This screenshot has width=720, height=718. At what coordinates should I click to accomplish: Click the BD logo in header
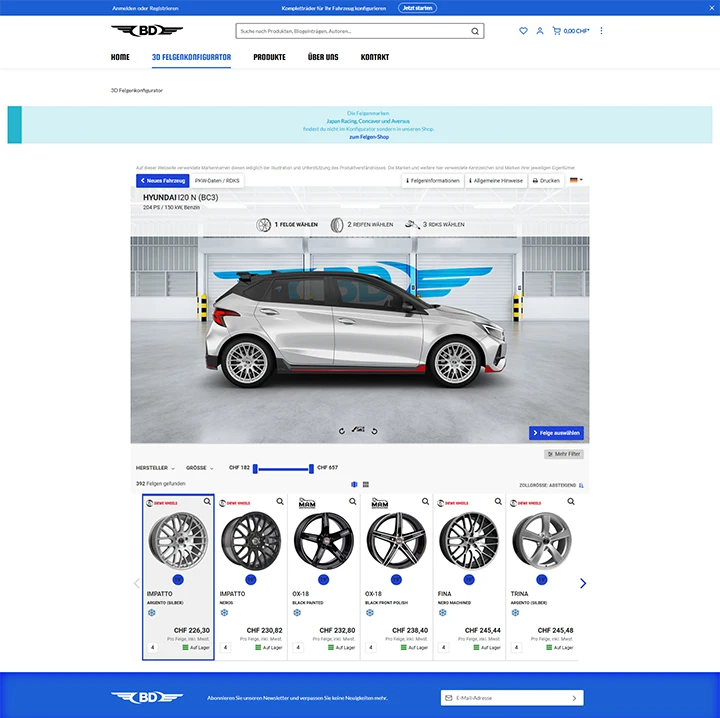click(147, 30)
